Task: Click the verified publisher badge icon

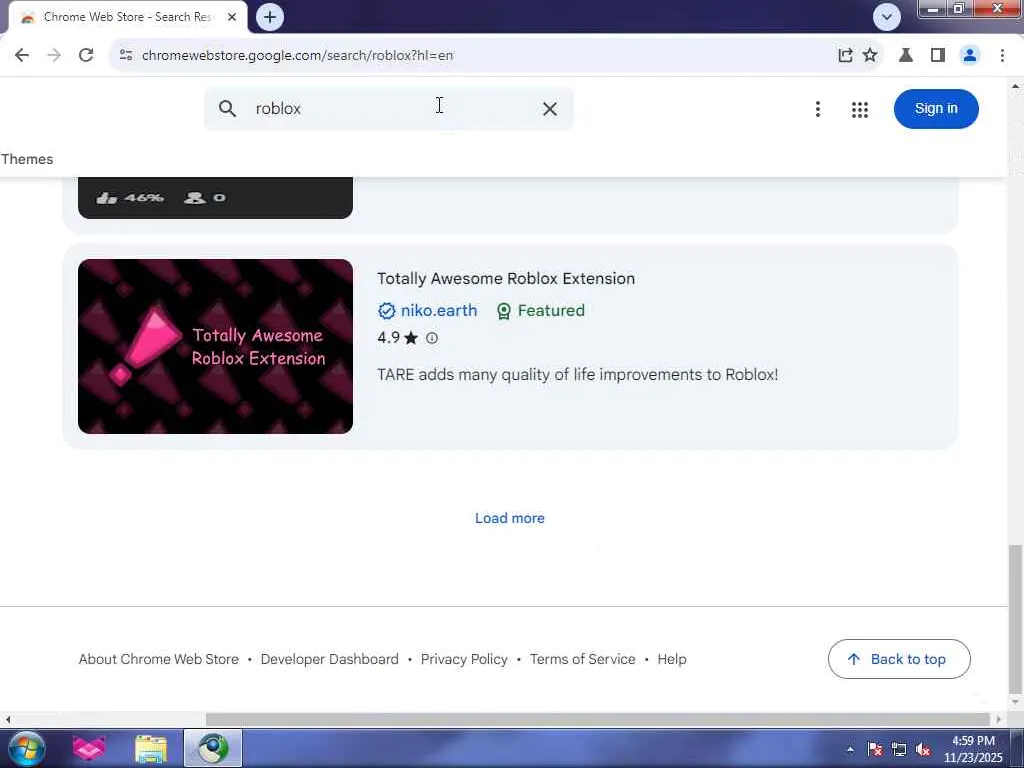Action: tap(387, 311)
